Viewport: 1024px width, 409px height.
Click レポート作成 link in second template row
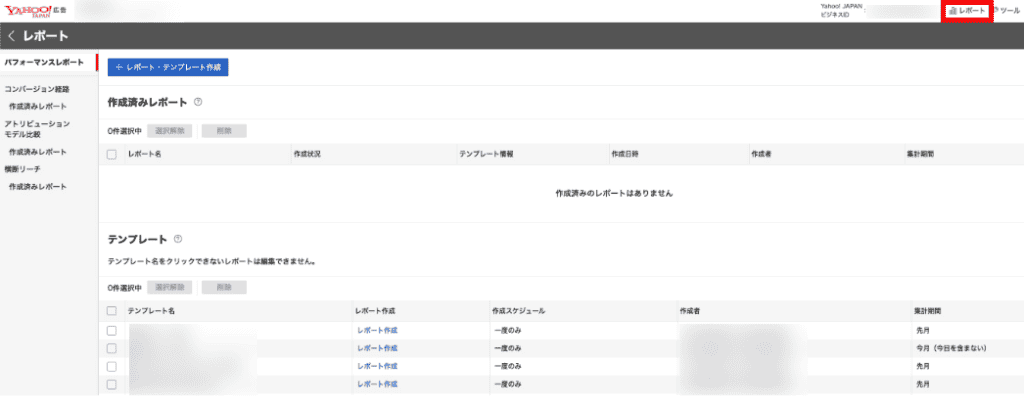(377, 348)
